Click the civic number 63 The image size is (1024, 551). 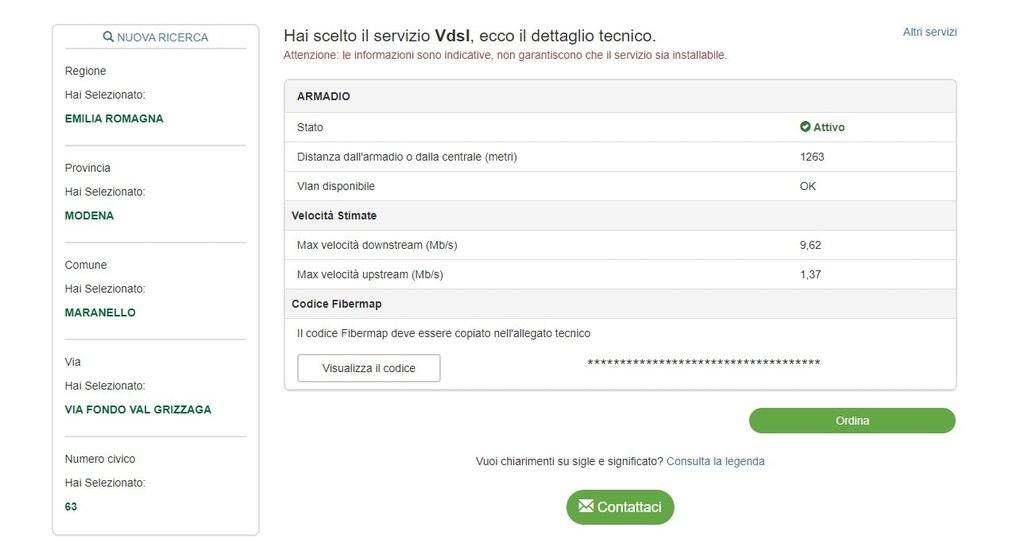[71, 506]
